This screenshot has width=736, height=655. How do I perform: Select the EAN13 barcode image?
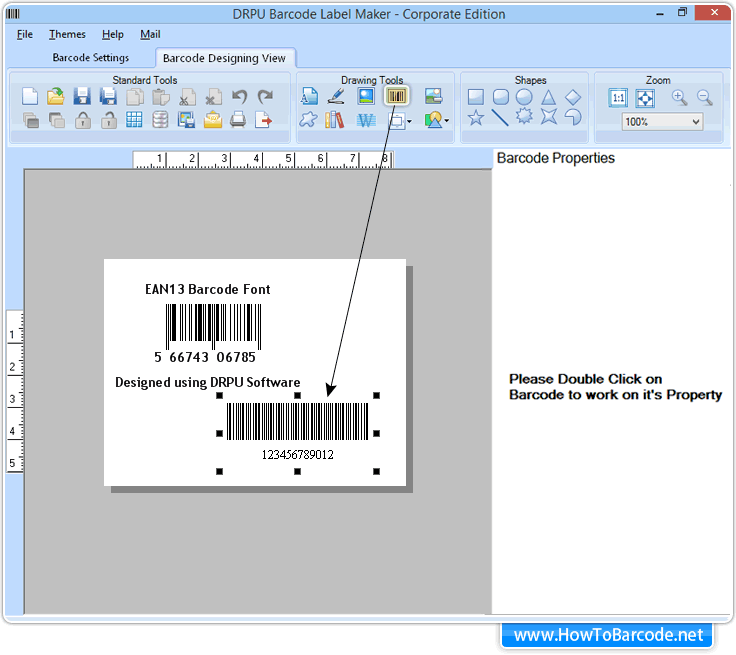pyautogui.click(x=213, y=327)
